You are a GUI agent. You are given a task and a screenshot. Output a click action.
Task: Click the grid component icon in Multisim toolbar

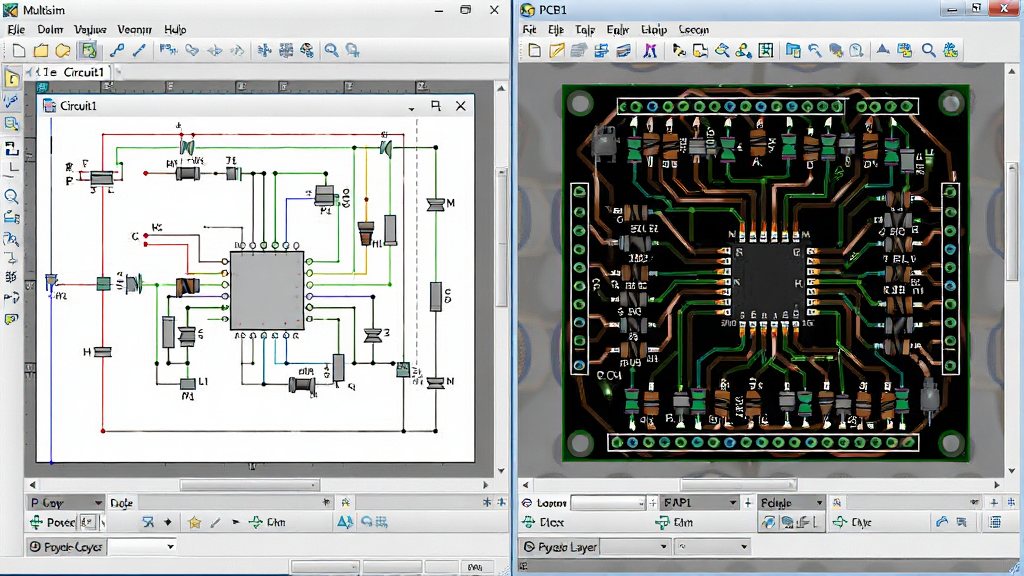[286, 50]
